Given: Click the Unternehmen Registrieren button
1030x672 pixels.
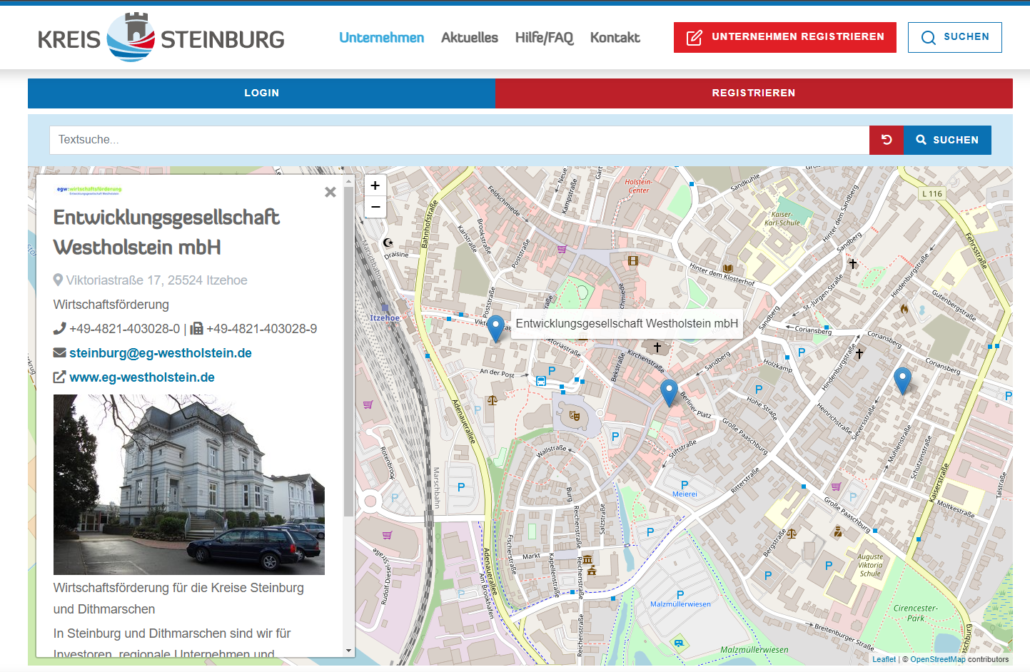Looking at the screenshot, I should (785, 37).
